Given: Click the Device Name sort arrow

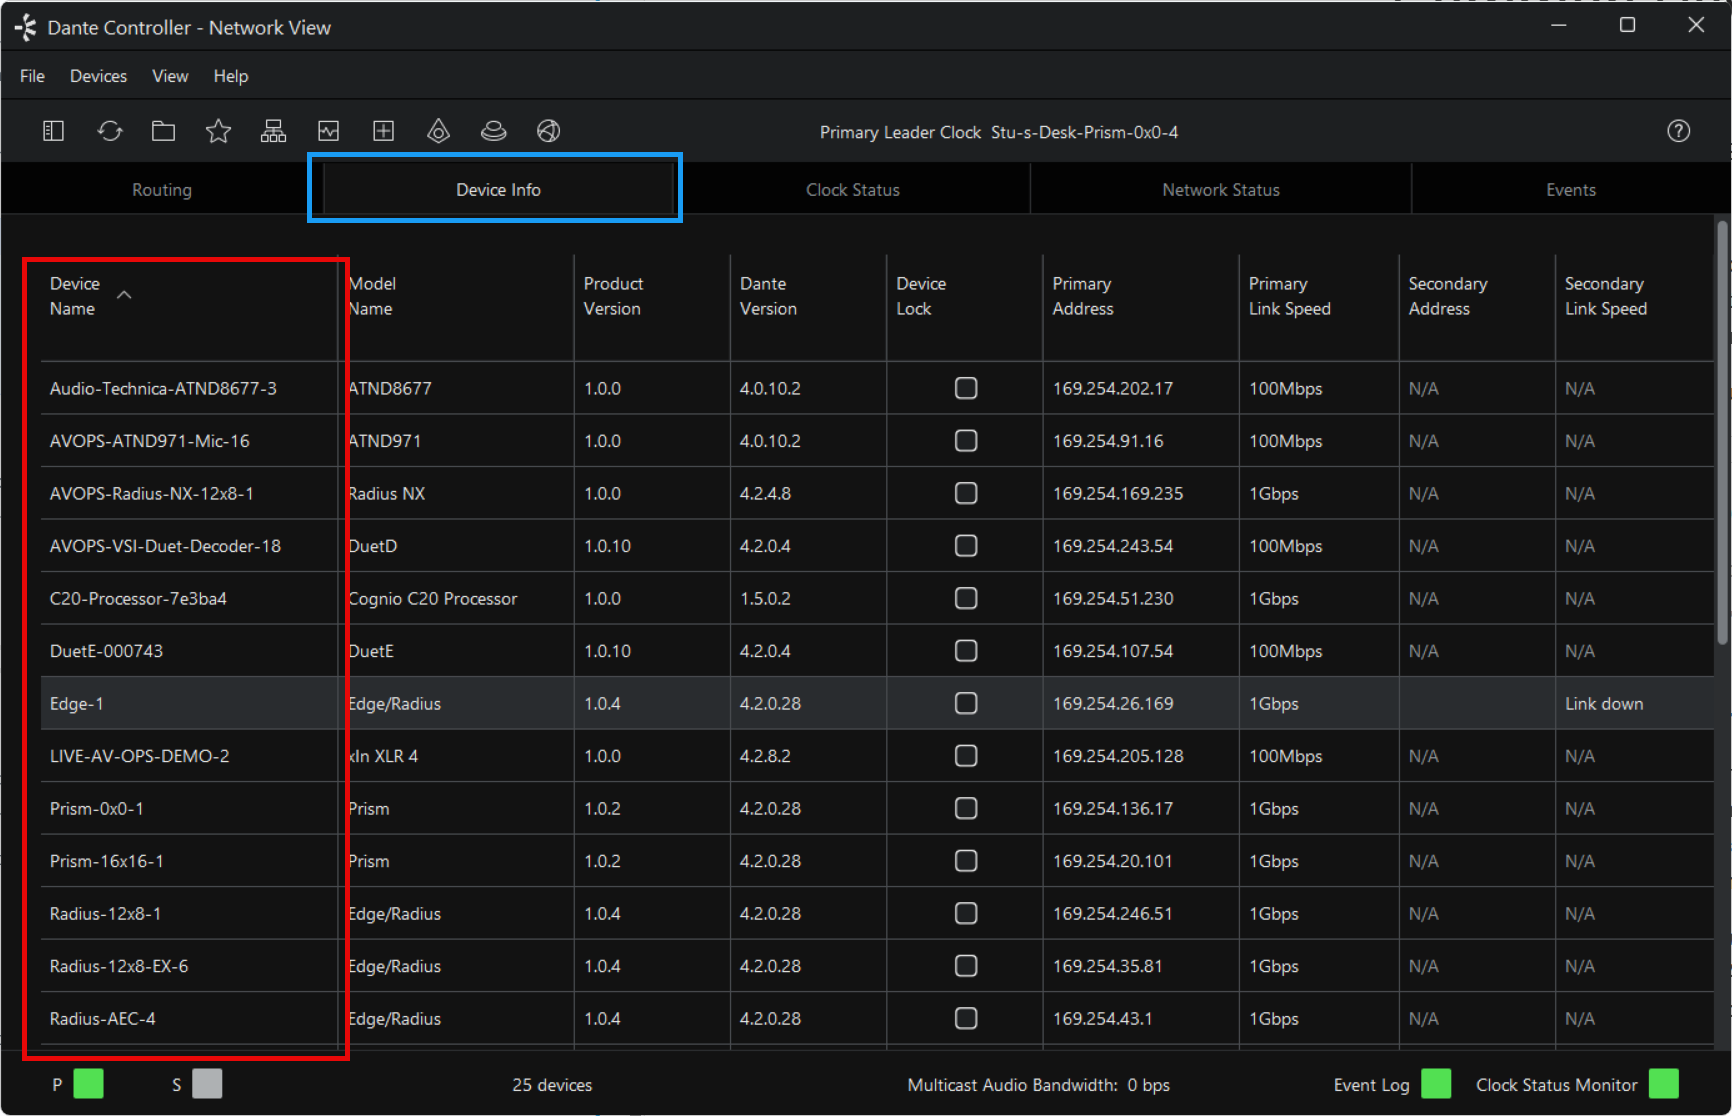Looking at the screenshot, I should click(x=124, y=295).
